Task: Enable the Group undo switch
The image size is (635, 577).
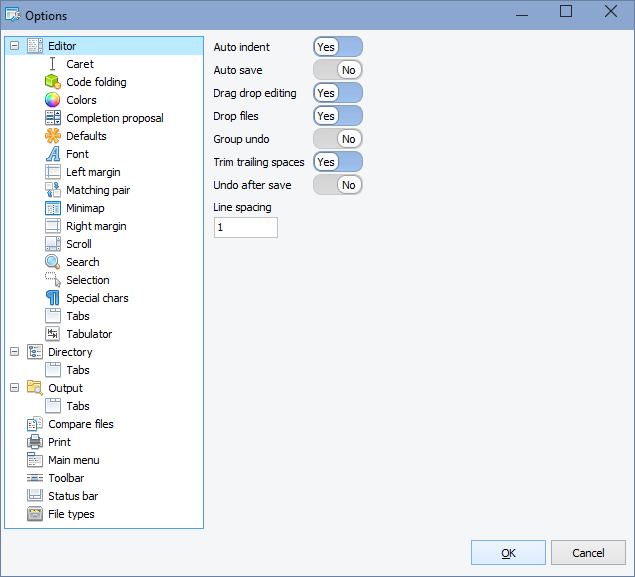Action: [x=338, y=139]
